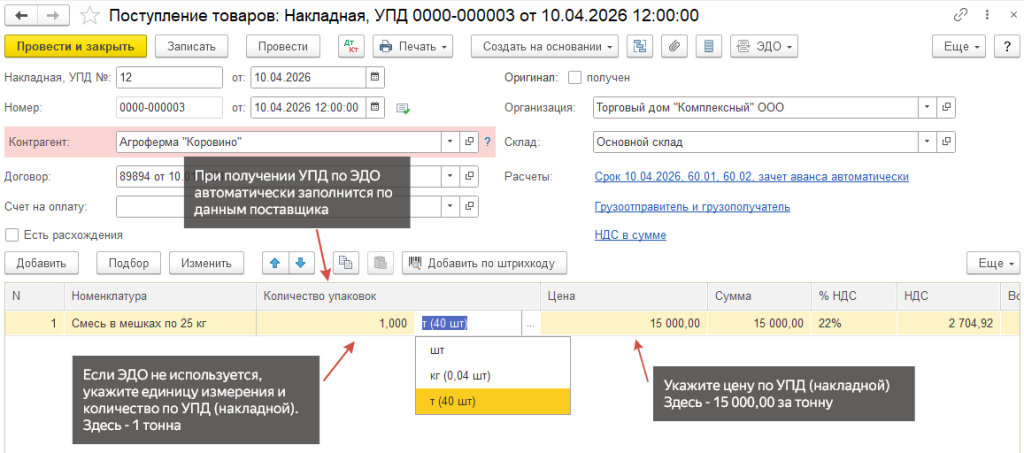The image size is (1024, 453).
Task: Open attached files paperclip icon
Action: pos(675,46)
